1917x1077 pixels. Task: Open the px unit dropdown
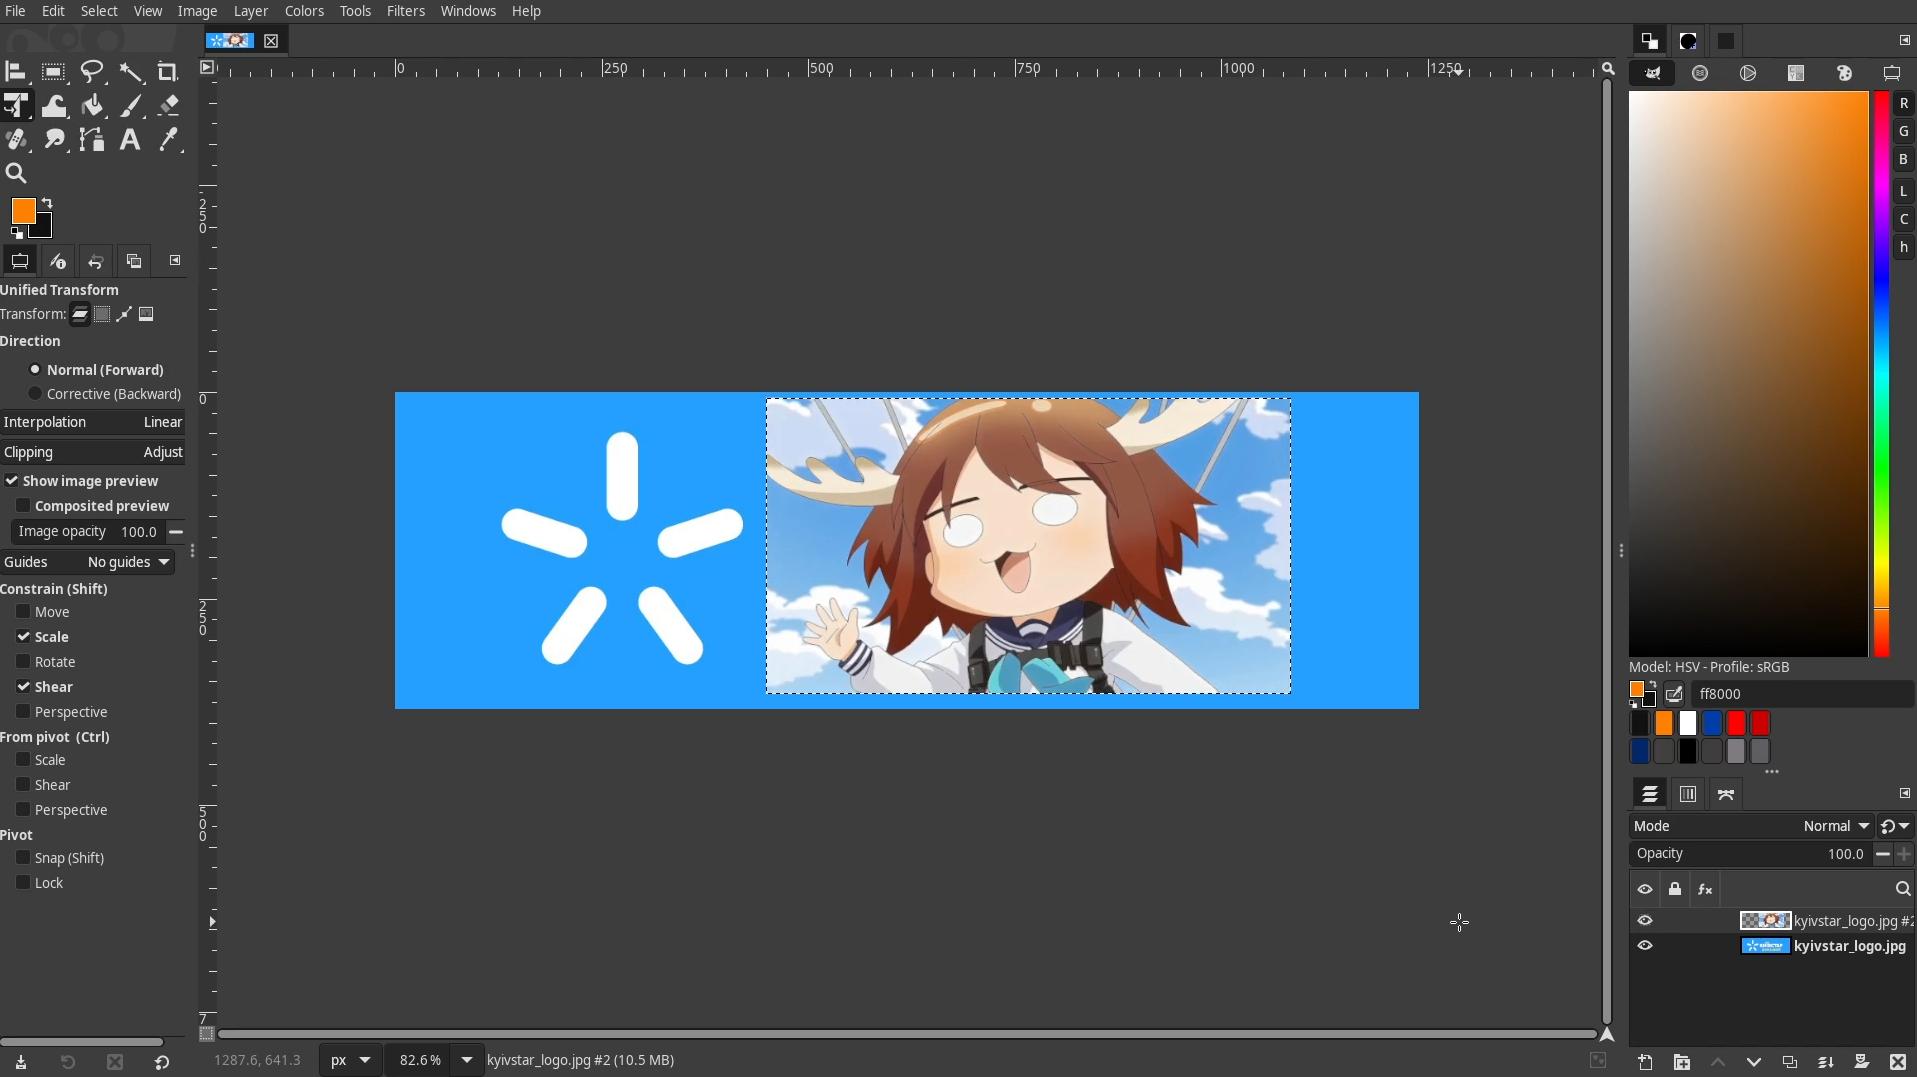click(351, 1060)
